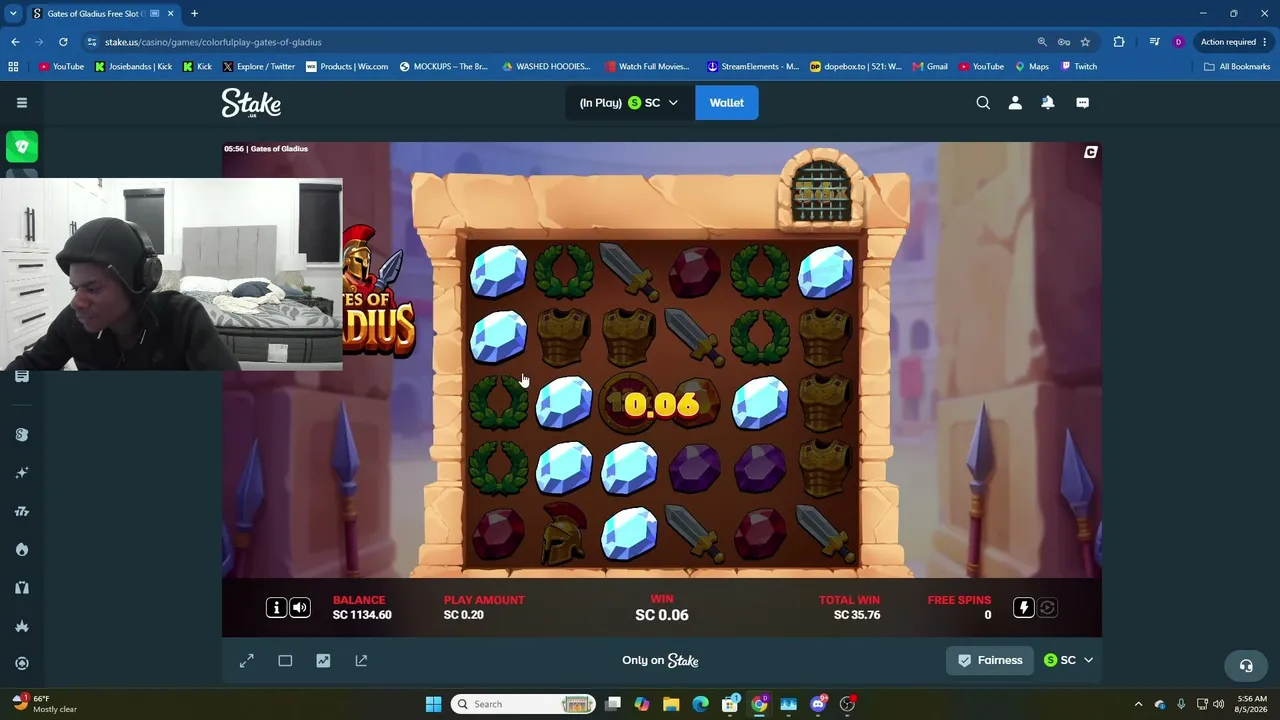The height and width of the screenshot is (720, 1280).
Task: Open the All Bookmarks folder
Action: [x=1237, y=67]
